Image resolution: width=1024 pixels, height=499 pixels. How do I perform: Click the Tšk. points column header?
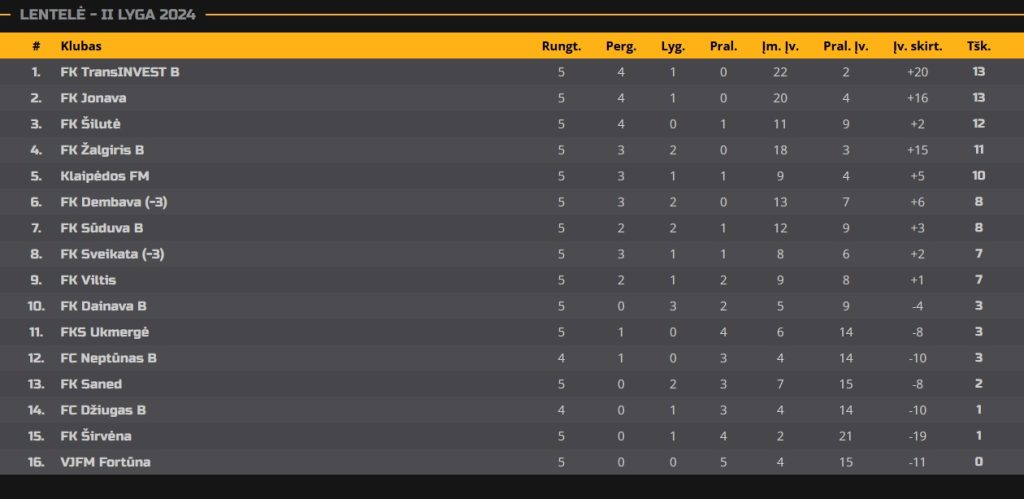[979, 46]
